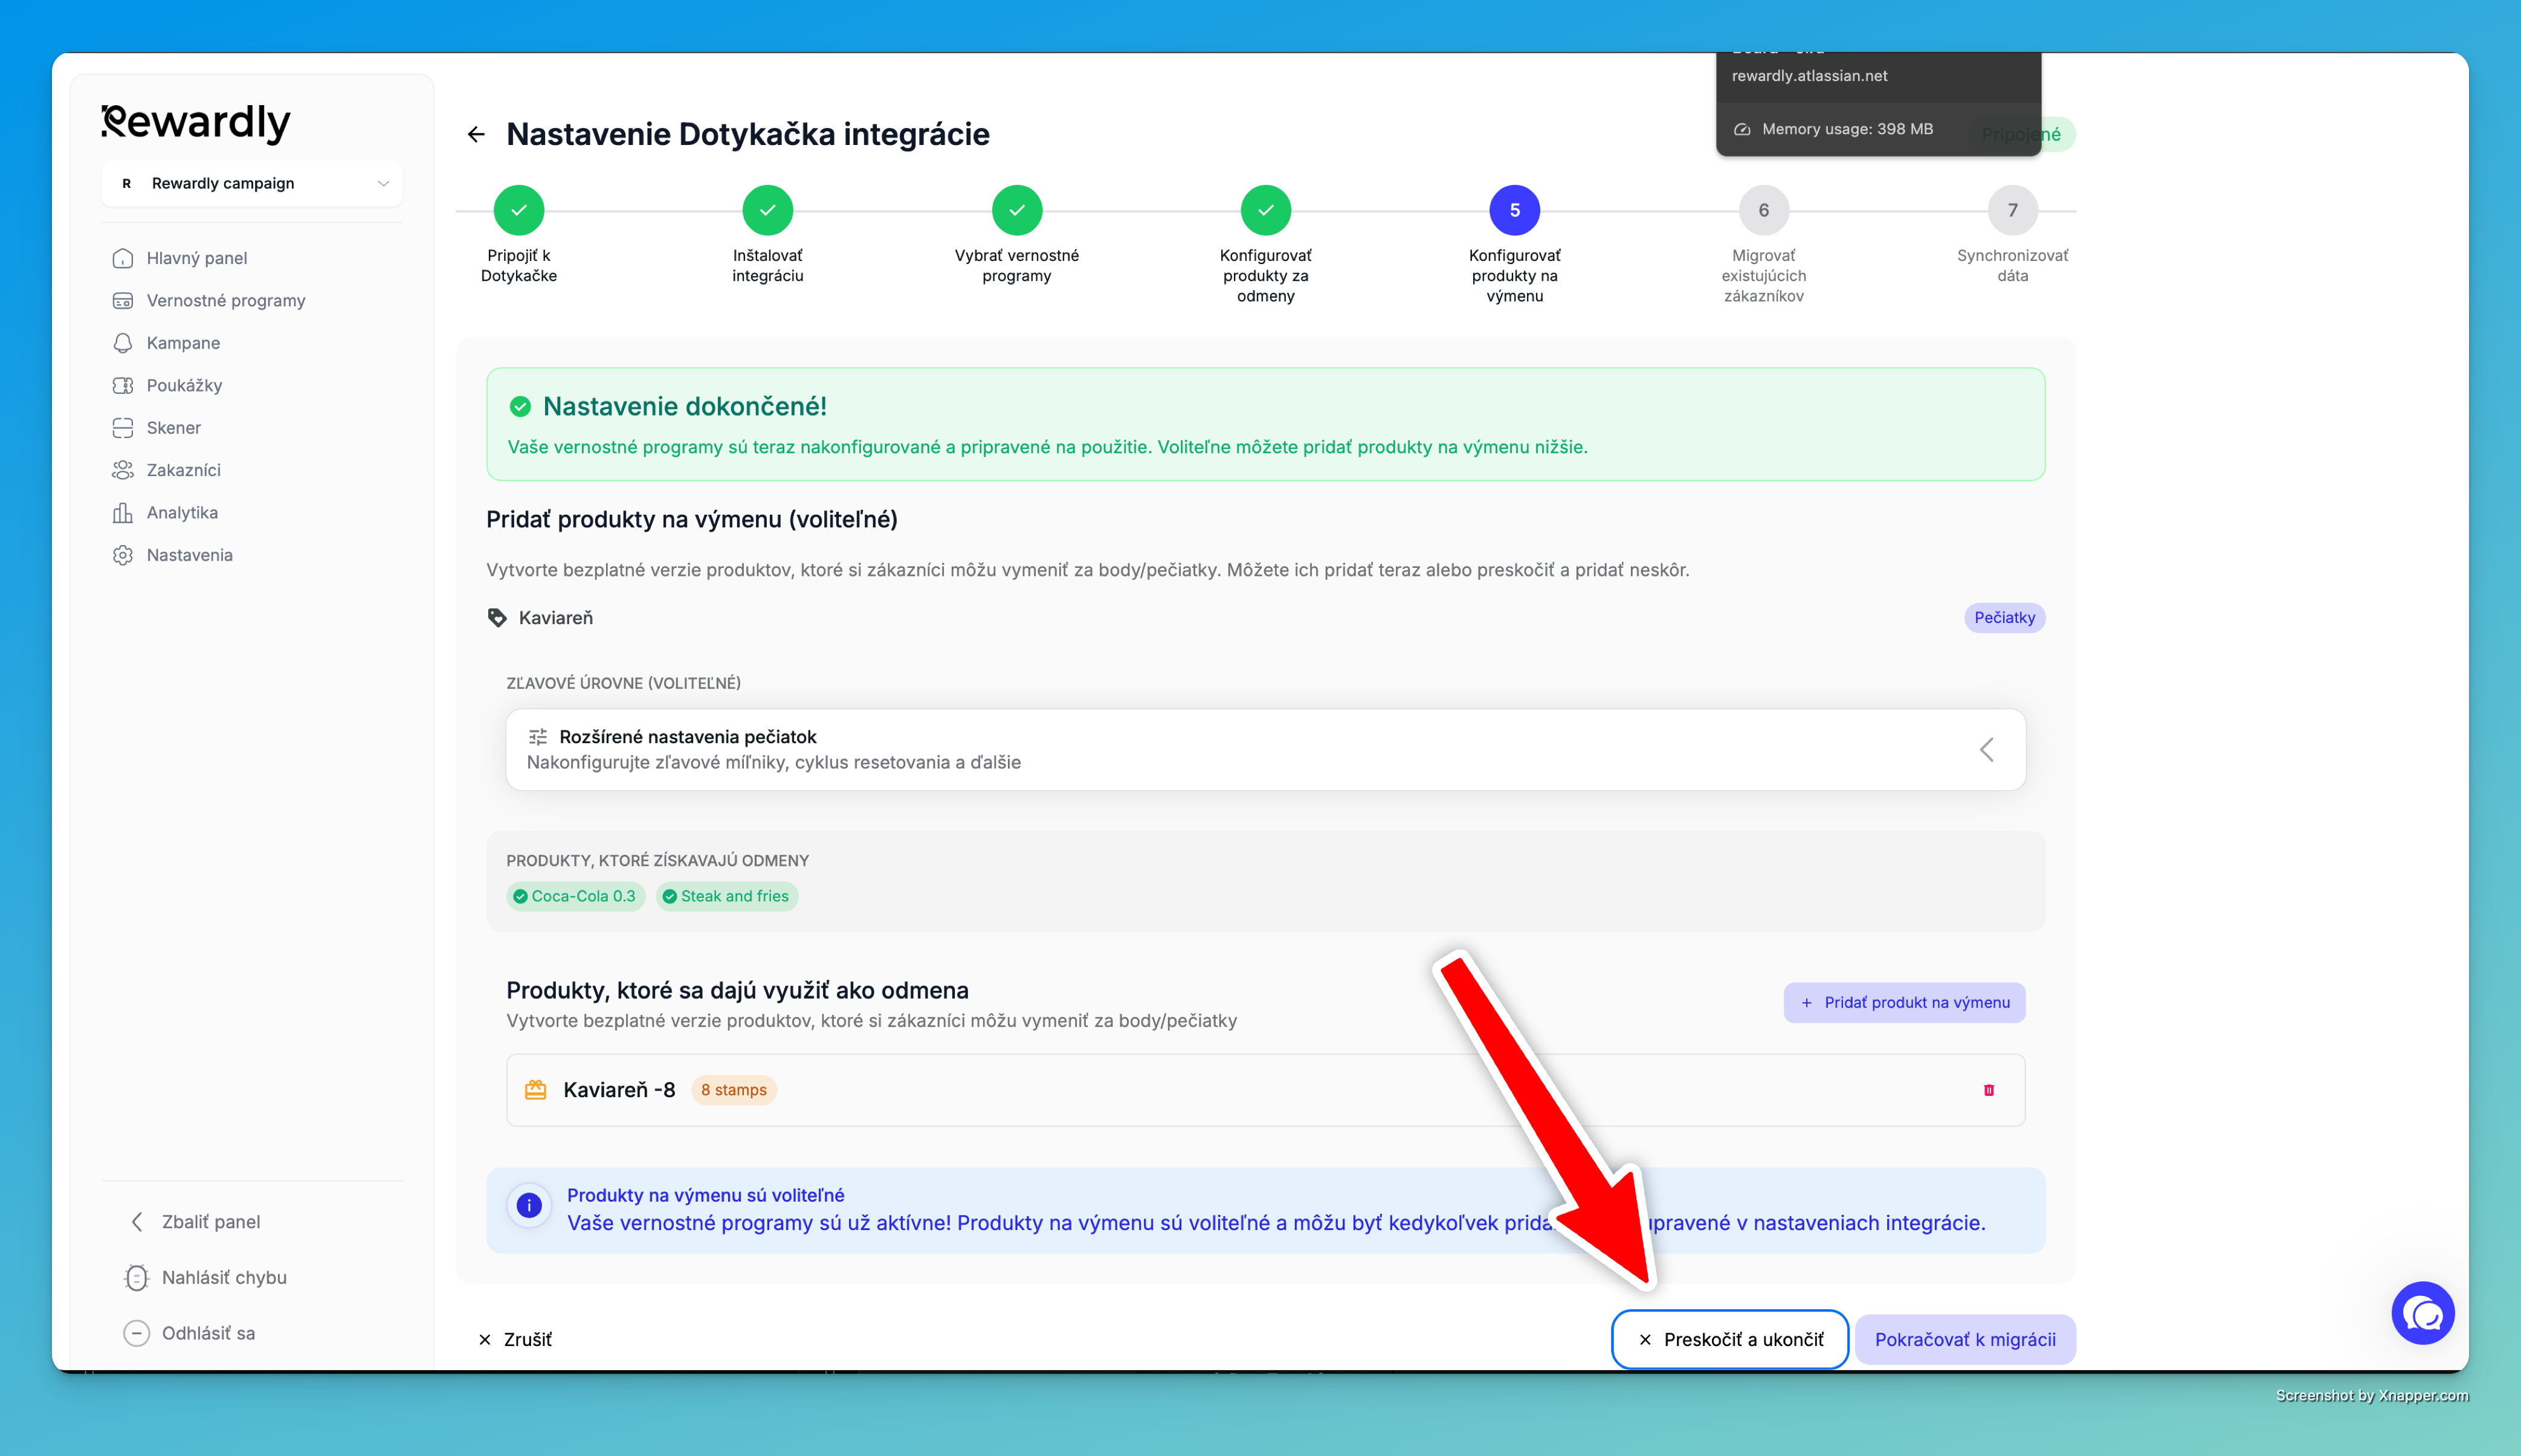Open Hlavný panel in sidebar
The height and width of the screenshot is (1456, 2521).
(196, 258)
